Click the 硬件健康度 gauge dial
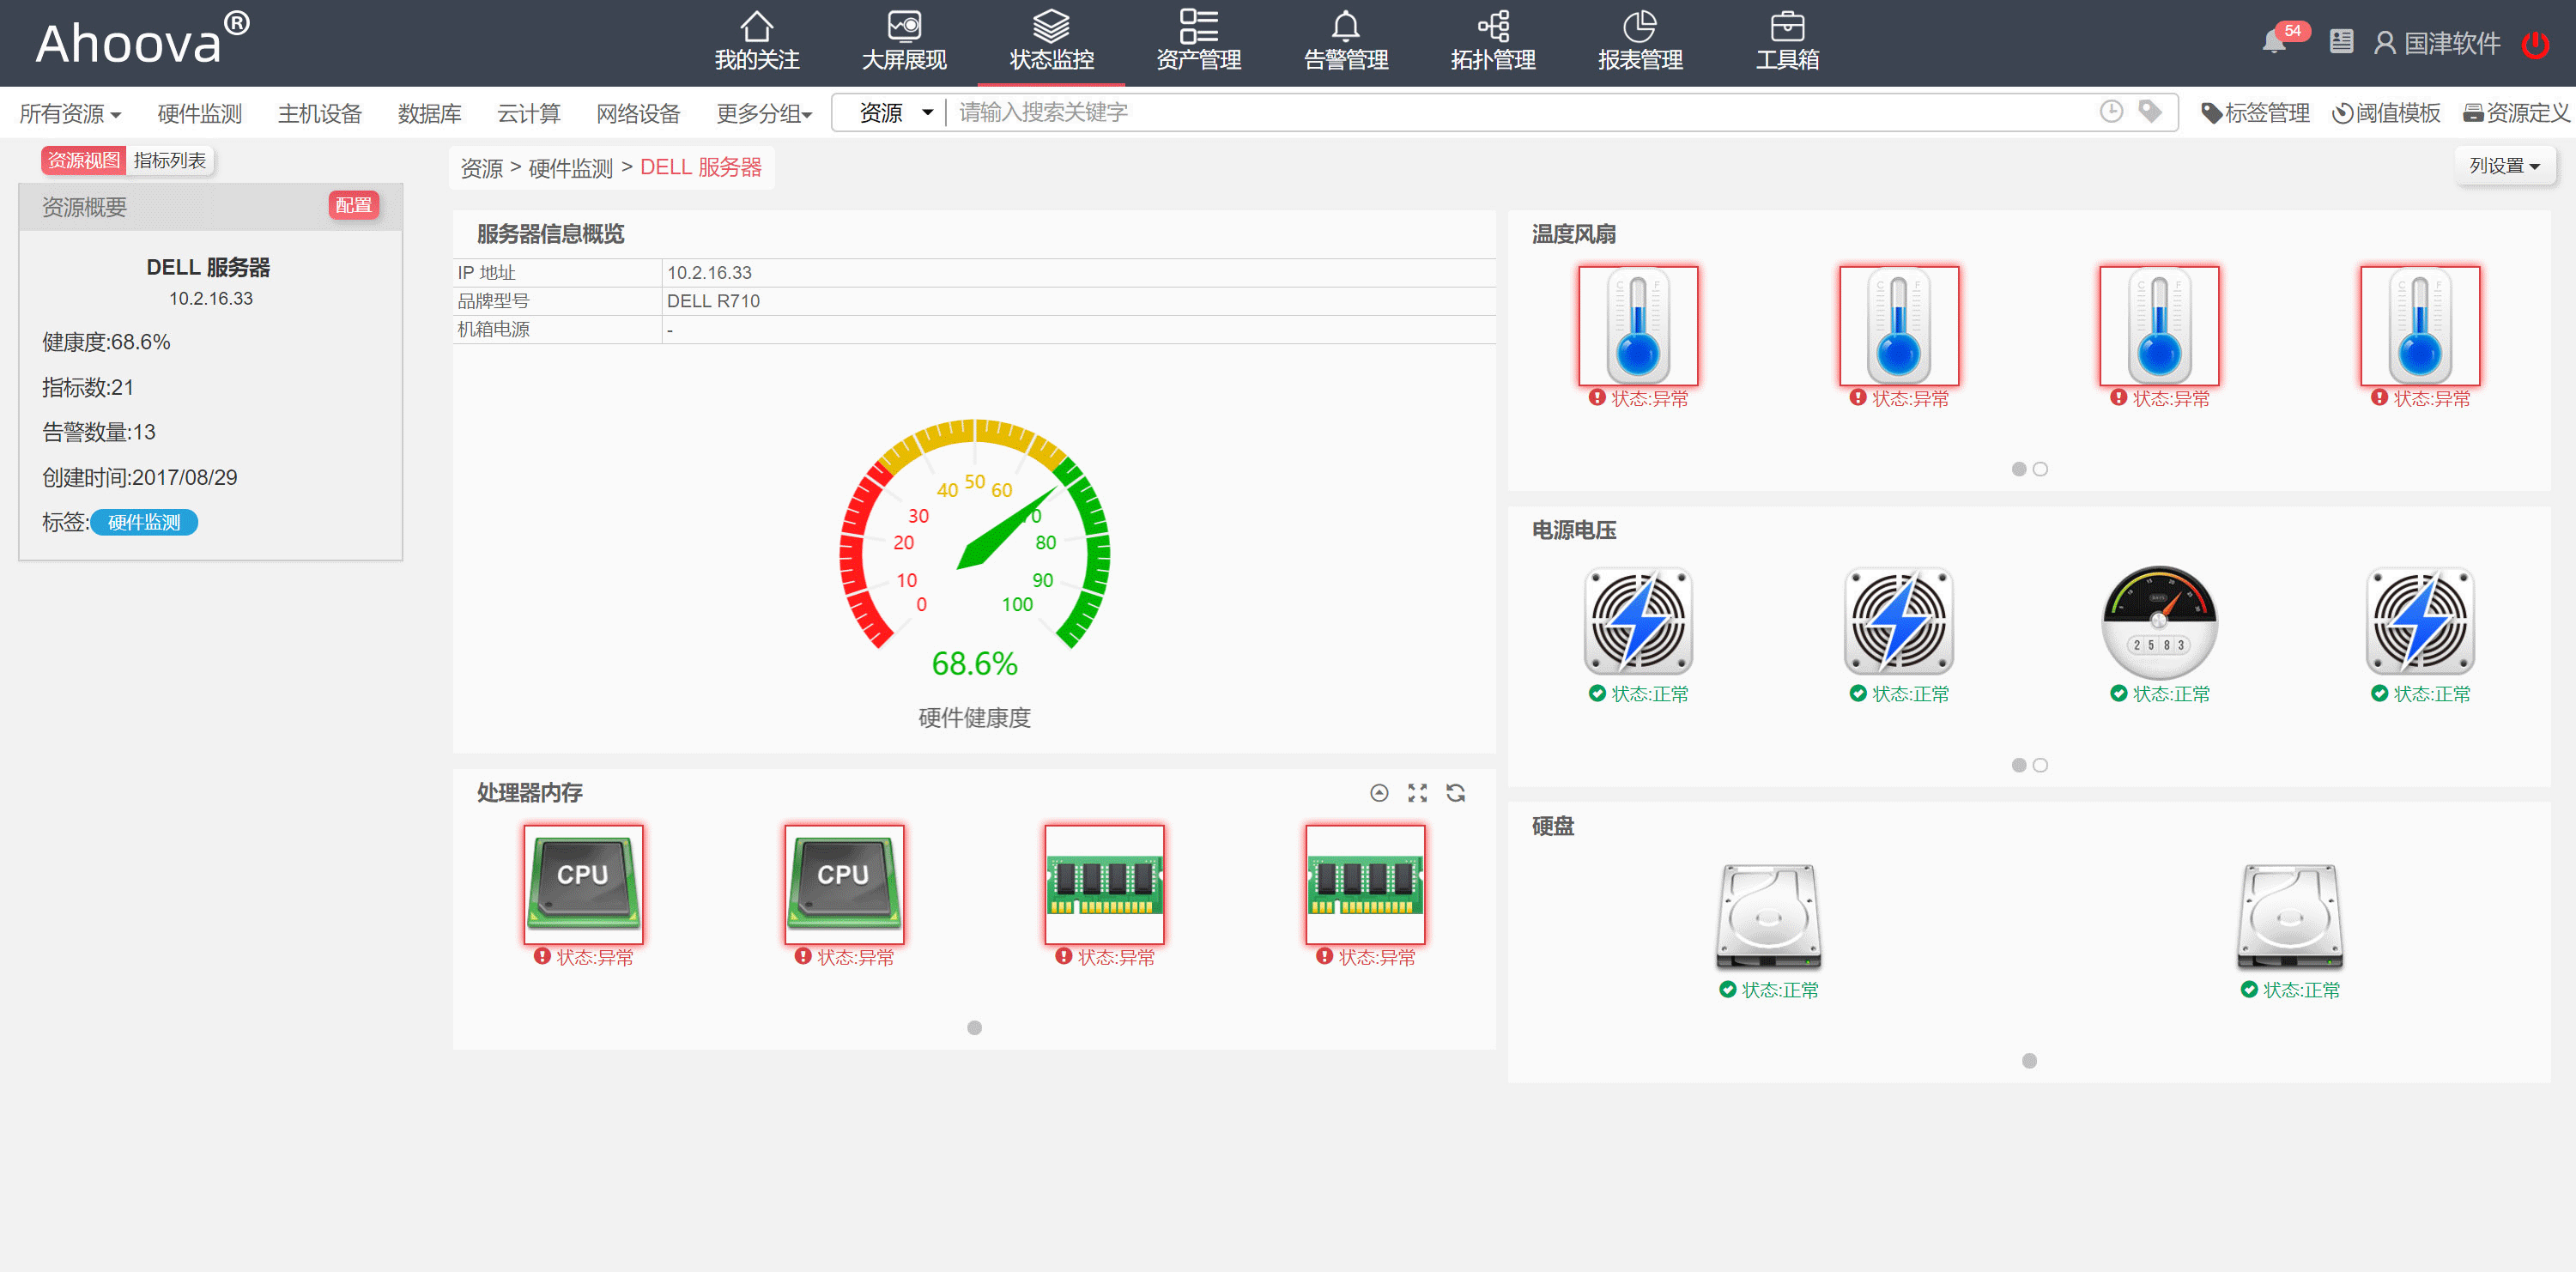The image size is (2576, 1272). (974, 535)
